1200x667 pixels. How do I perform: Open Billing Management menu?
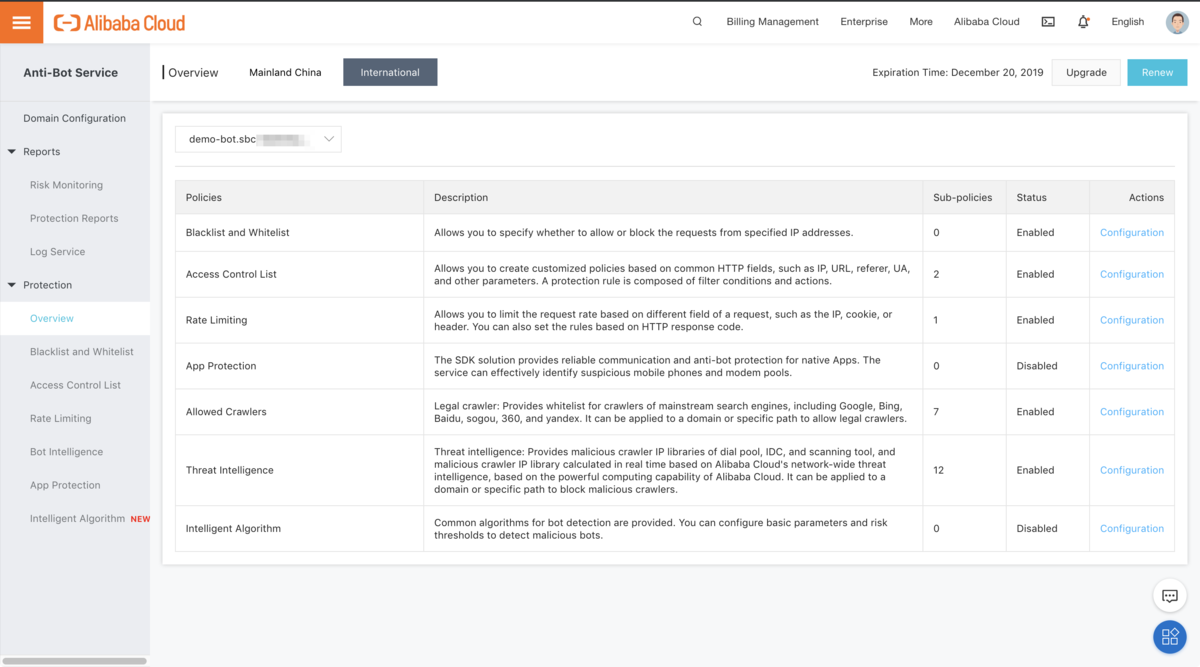click(x=772, y=21)
